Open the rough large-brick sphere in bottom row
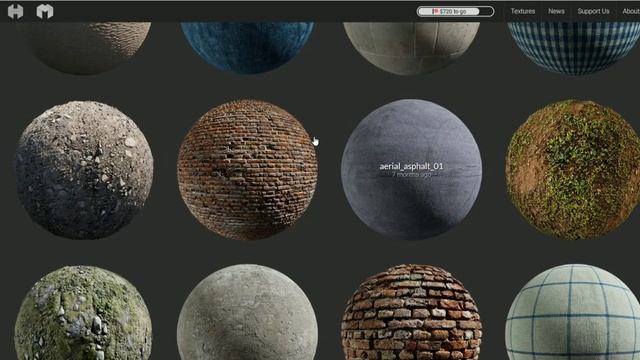Viewport: 640px width, 360px height. point(411,312)
